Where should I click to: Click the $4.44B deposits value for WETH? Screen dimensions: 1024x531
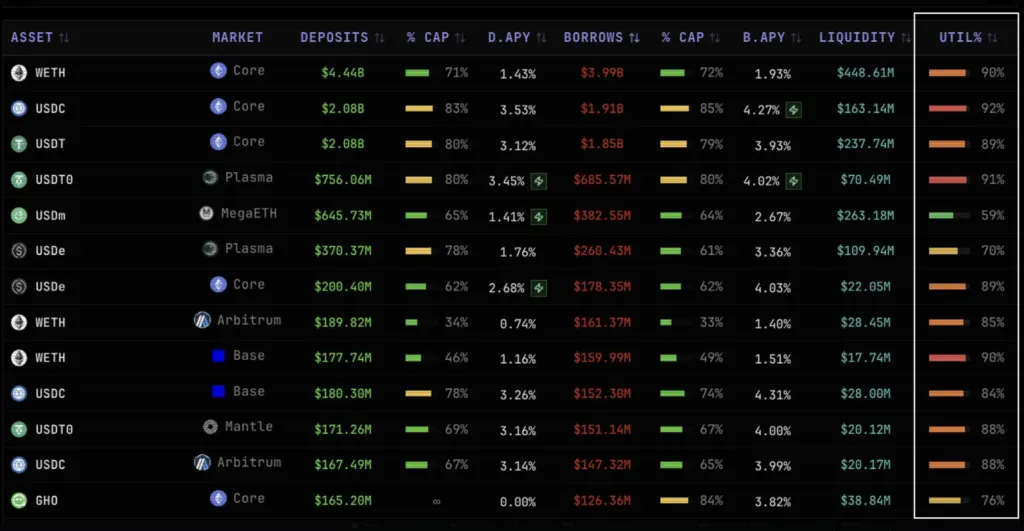[343, 72]
